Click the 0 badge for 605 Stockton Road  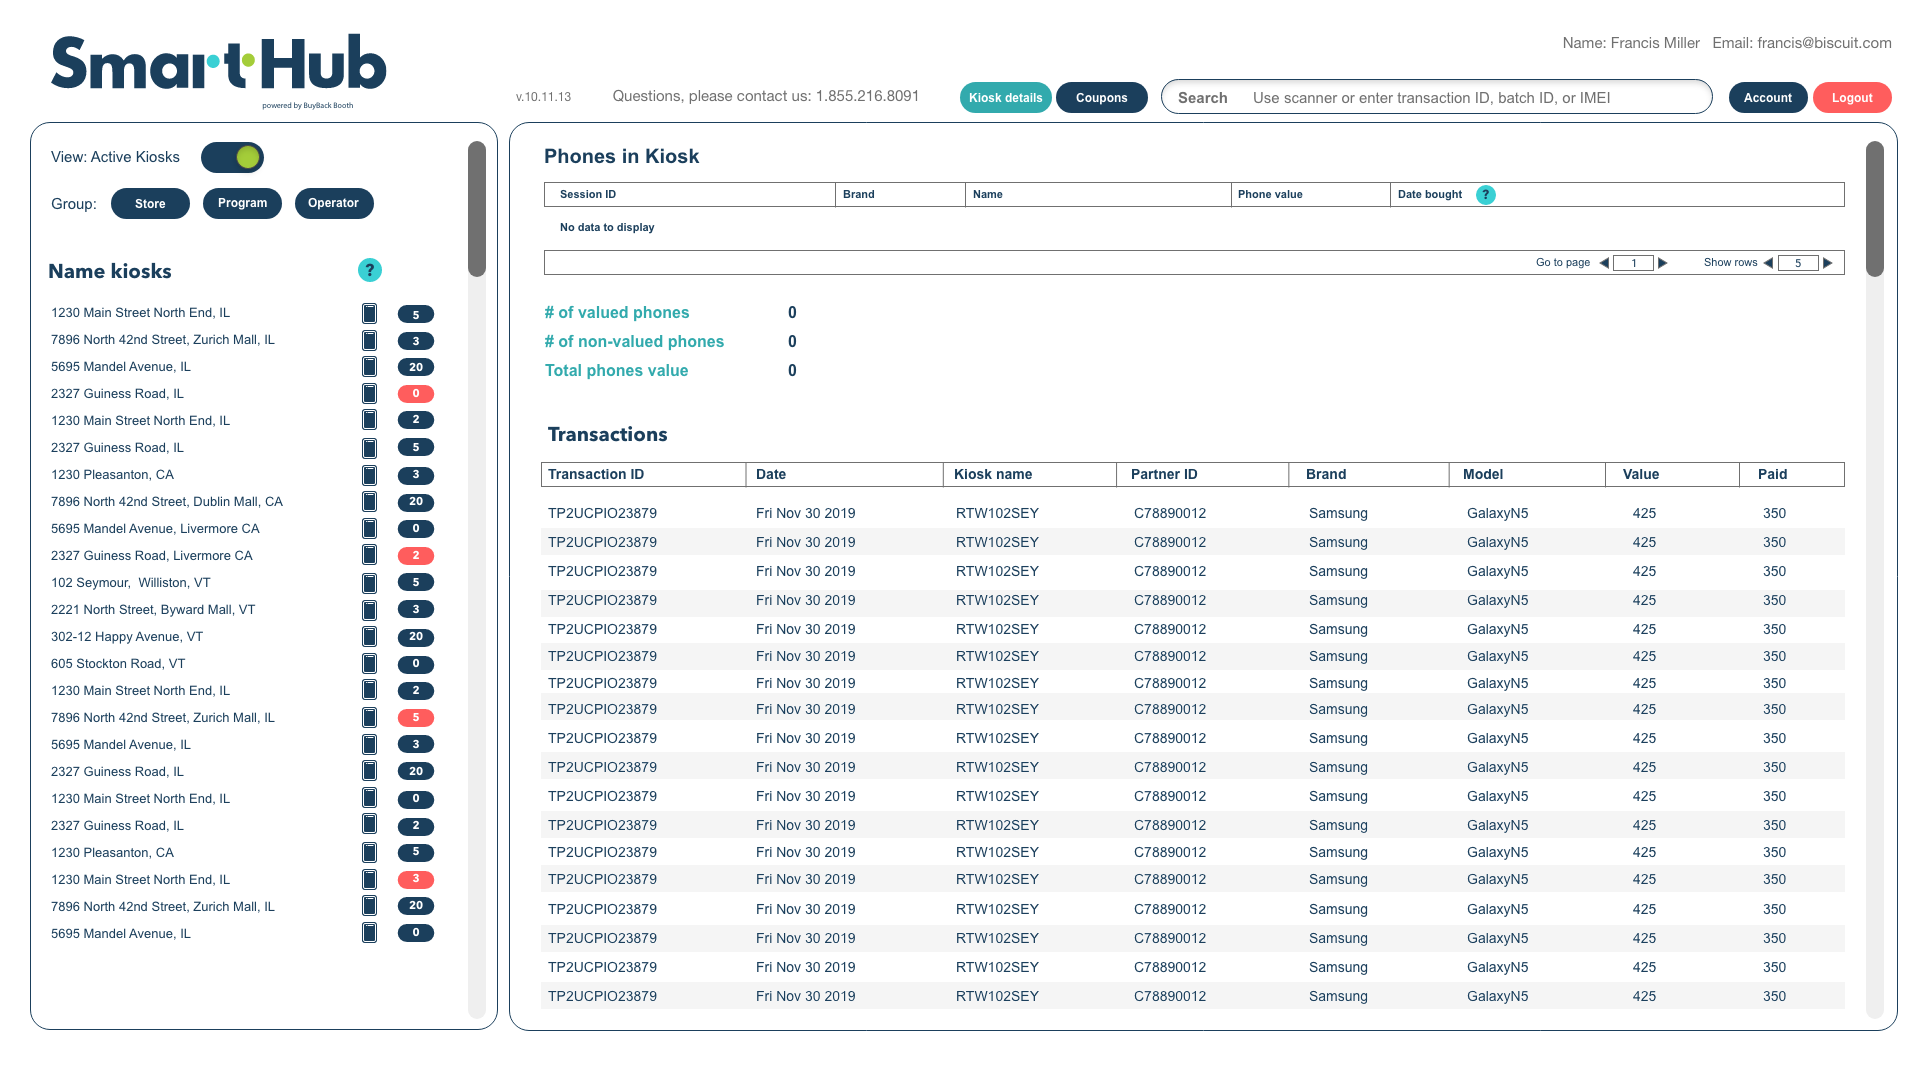point(416,664)
